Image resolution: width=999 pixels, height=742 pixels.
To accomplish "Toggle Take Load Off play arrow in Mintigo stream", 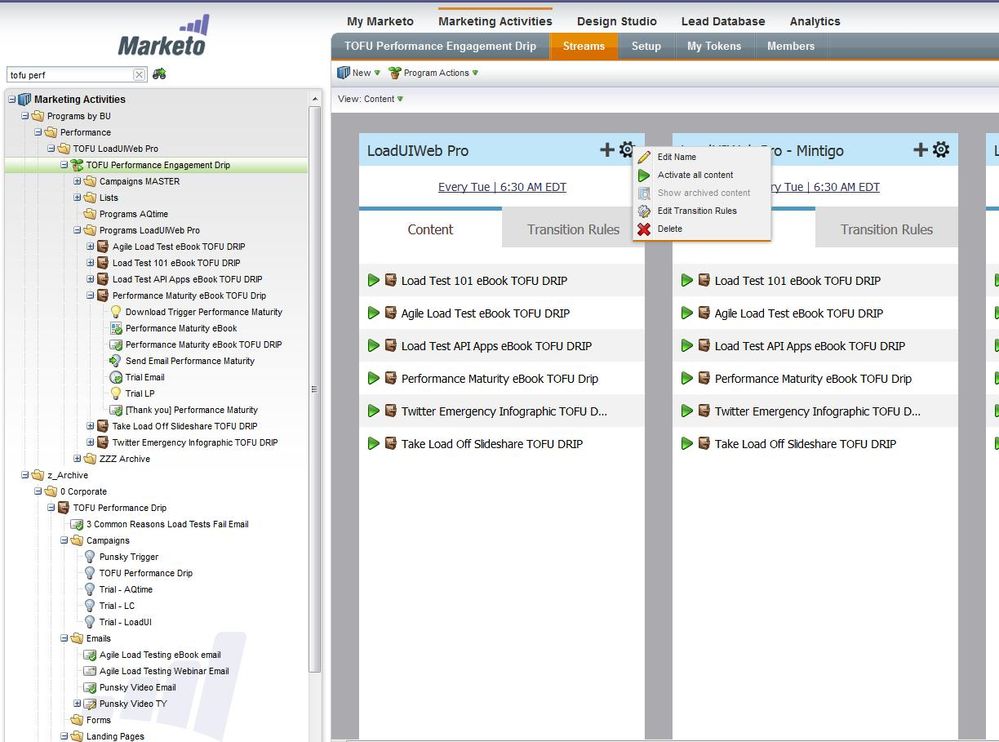I will point(687,443).
